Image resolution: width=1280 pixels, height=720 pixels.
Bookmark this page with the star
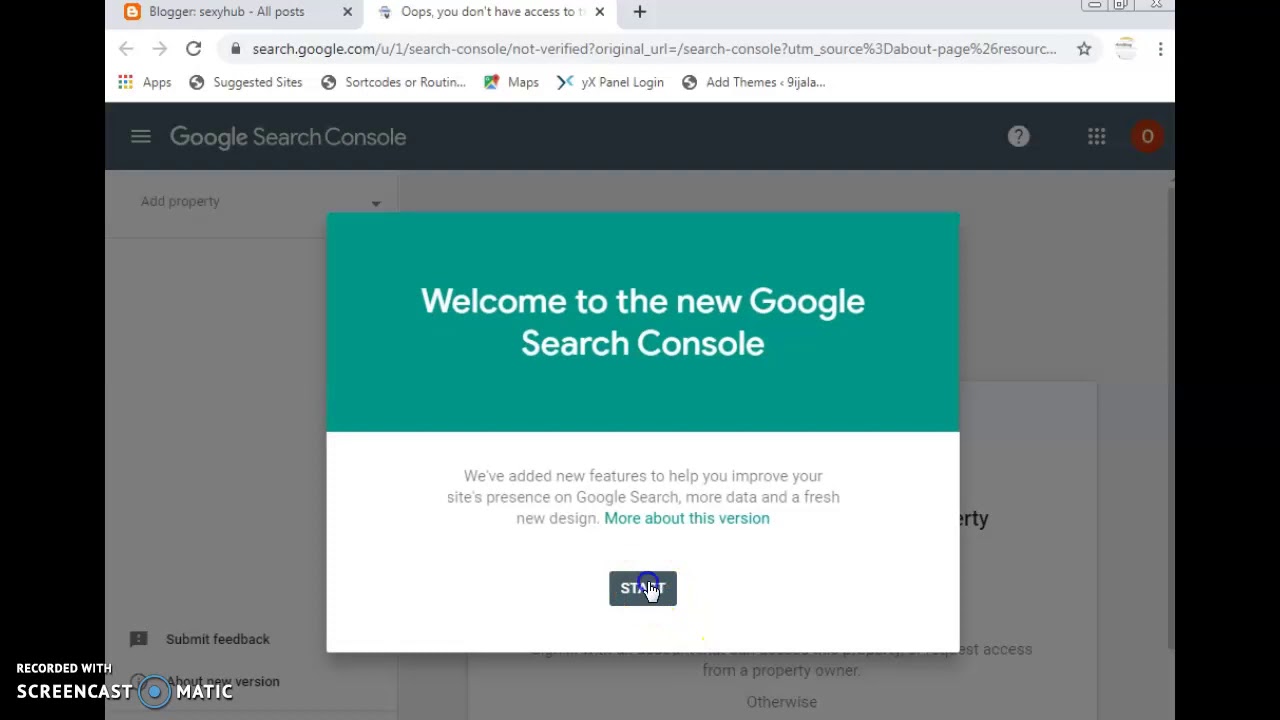(x=1084, y=49)
